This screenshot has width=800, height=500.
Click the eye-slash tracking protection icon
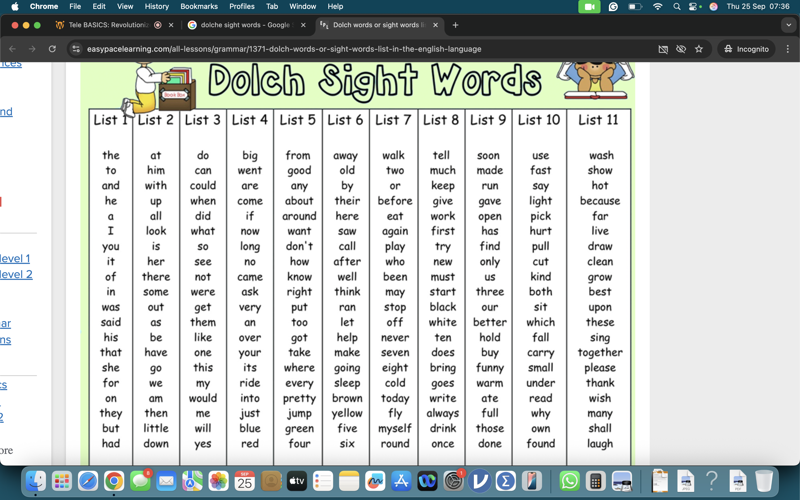(681, 48)
